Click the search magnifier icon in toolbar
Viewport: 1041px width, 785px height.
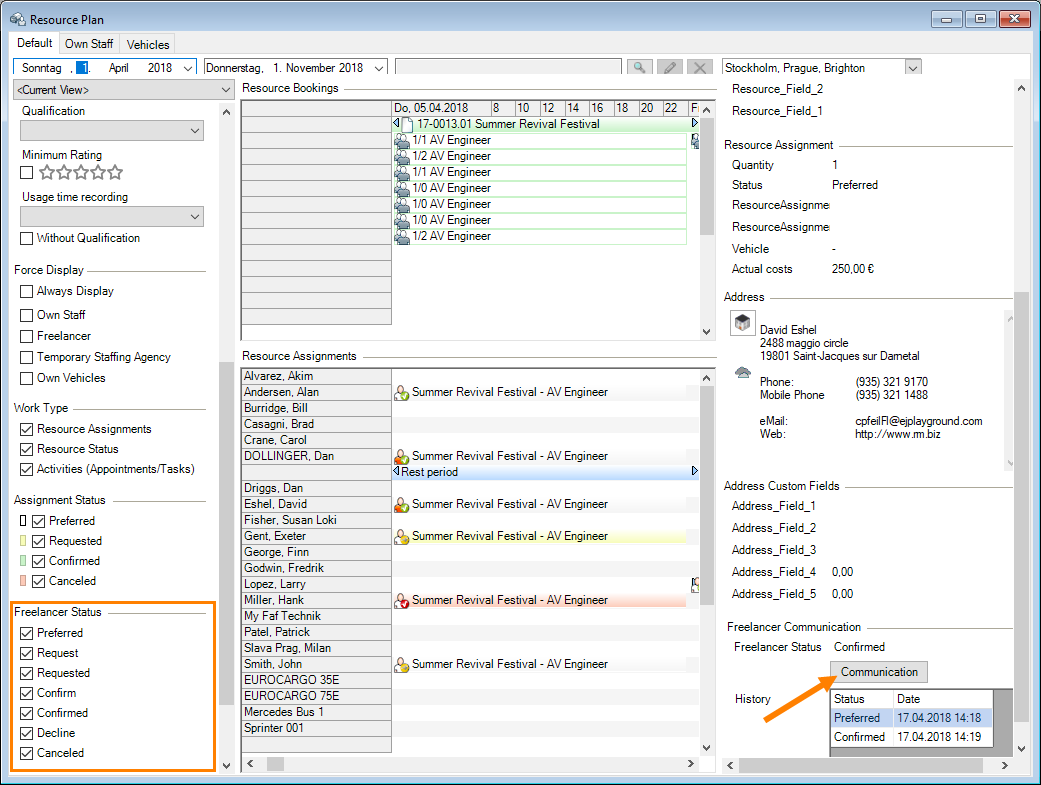pos(639,68)
